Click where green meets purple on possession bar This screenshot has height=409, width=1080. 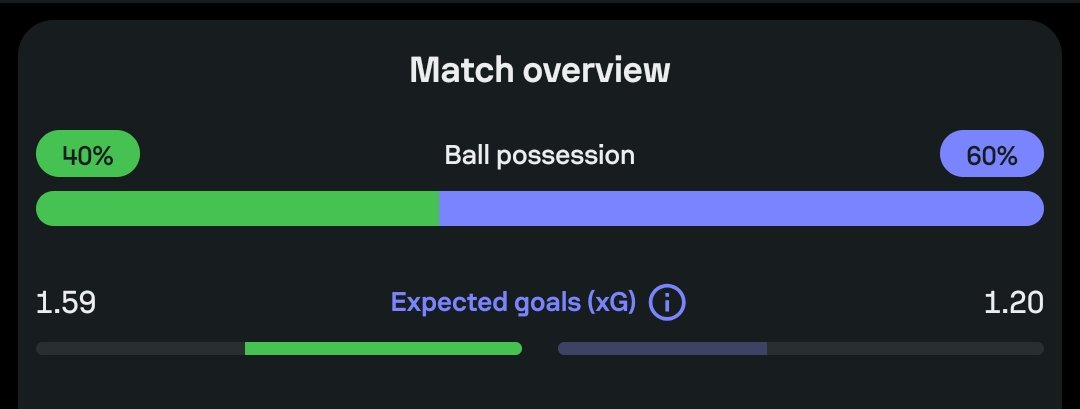tap(440, 208)
